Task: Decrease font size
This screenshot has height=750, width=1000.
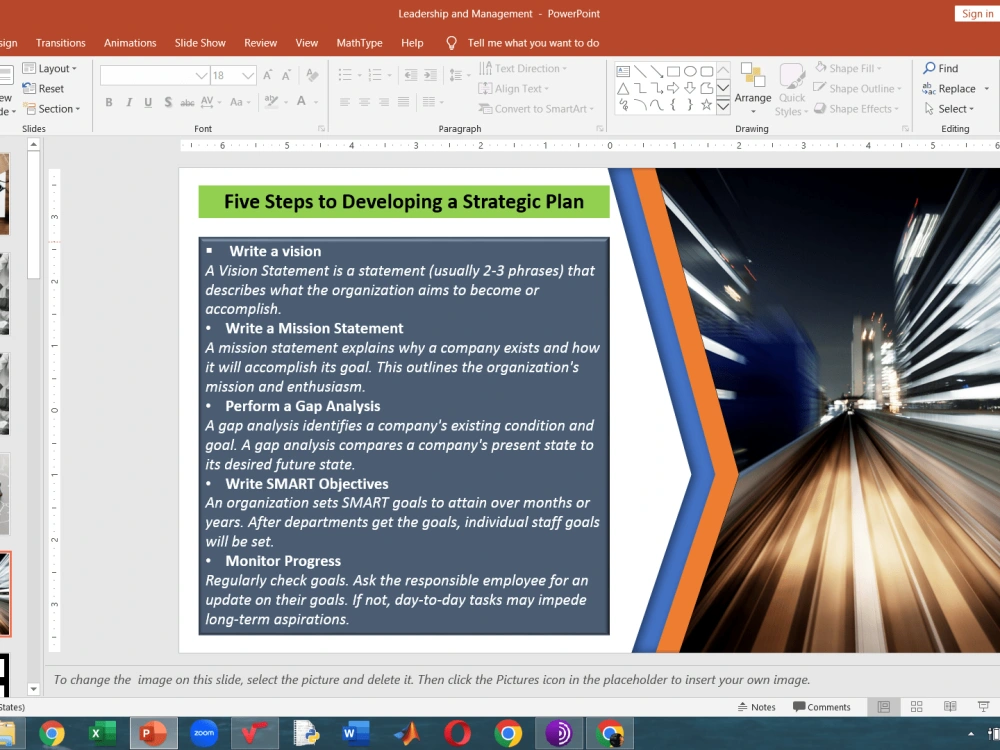Action: pyautogui.click(x=287, y=75)
